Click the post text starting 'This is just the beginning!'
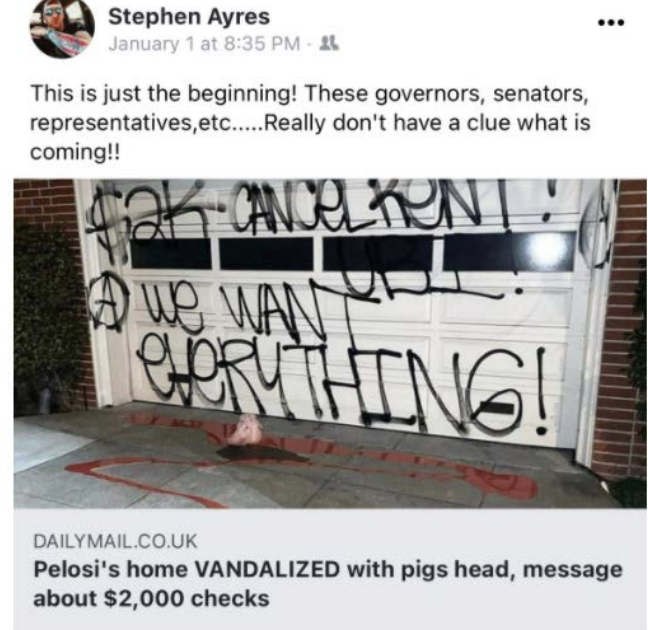 pyautogui.click(x=310, y=122)
